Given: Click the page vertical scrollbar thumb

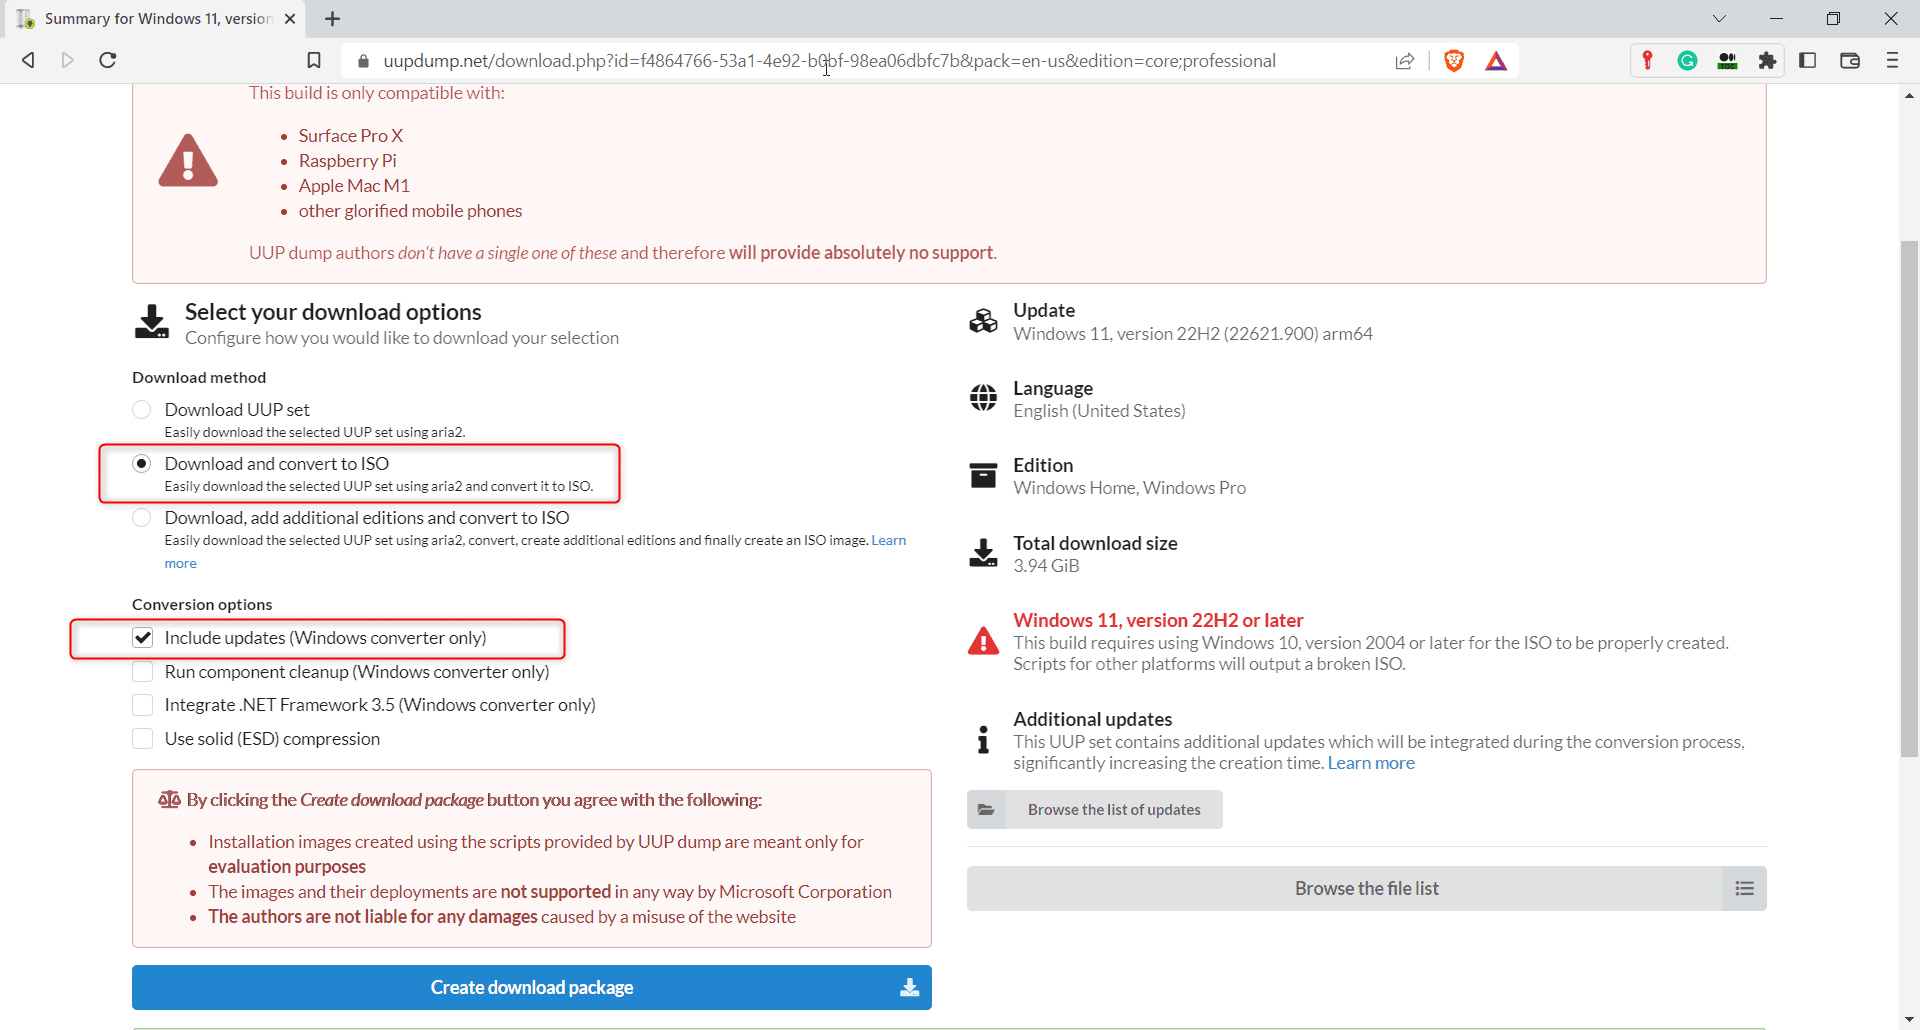Looking at the screenshot, I should [1909, 499].
